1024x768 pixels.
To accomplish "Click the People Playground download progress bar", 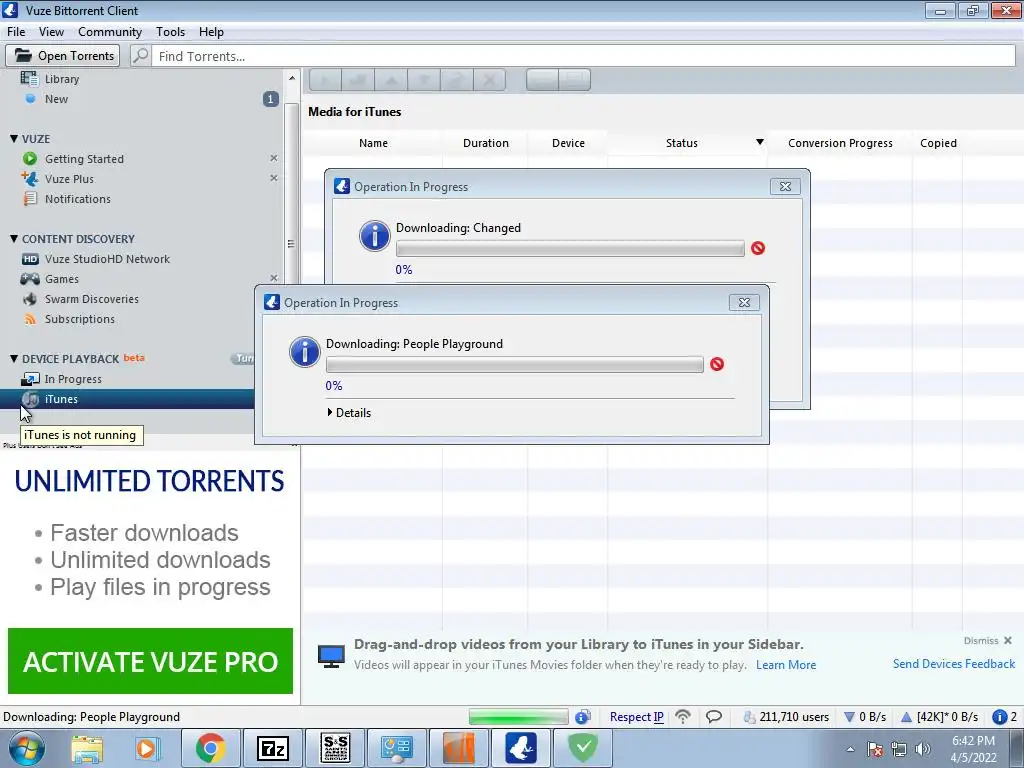I will point(515,364).
